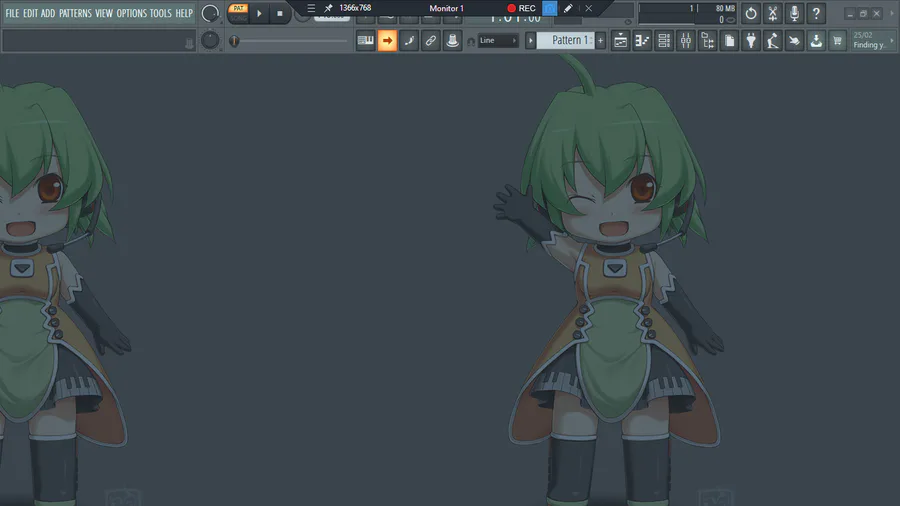Open the audio editor scissors icon
Screen dimensions: 900x506
[773, 13]
